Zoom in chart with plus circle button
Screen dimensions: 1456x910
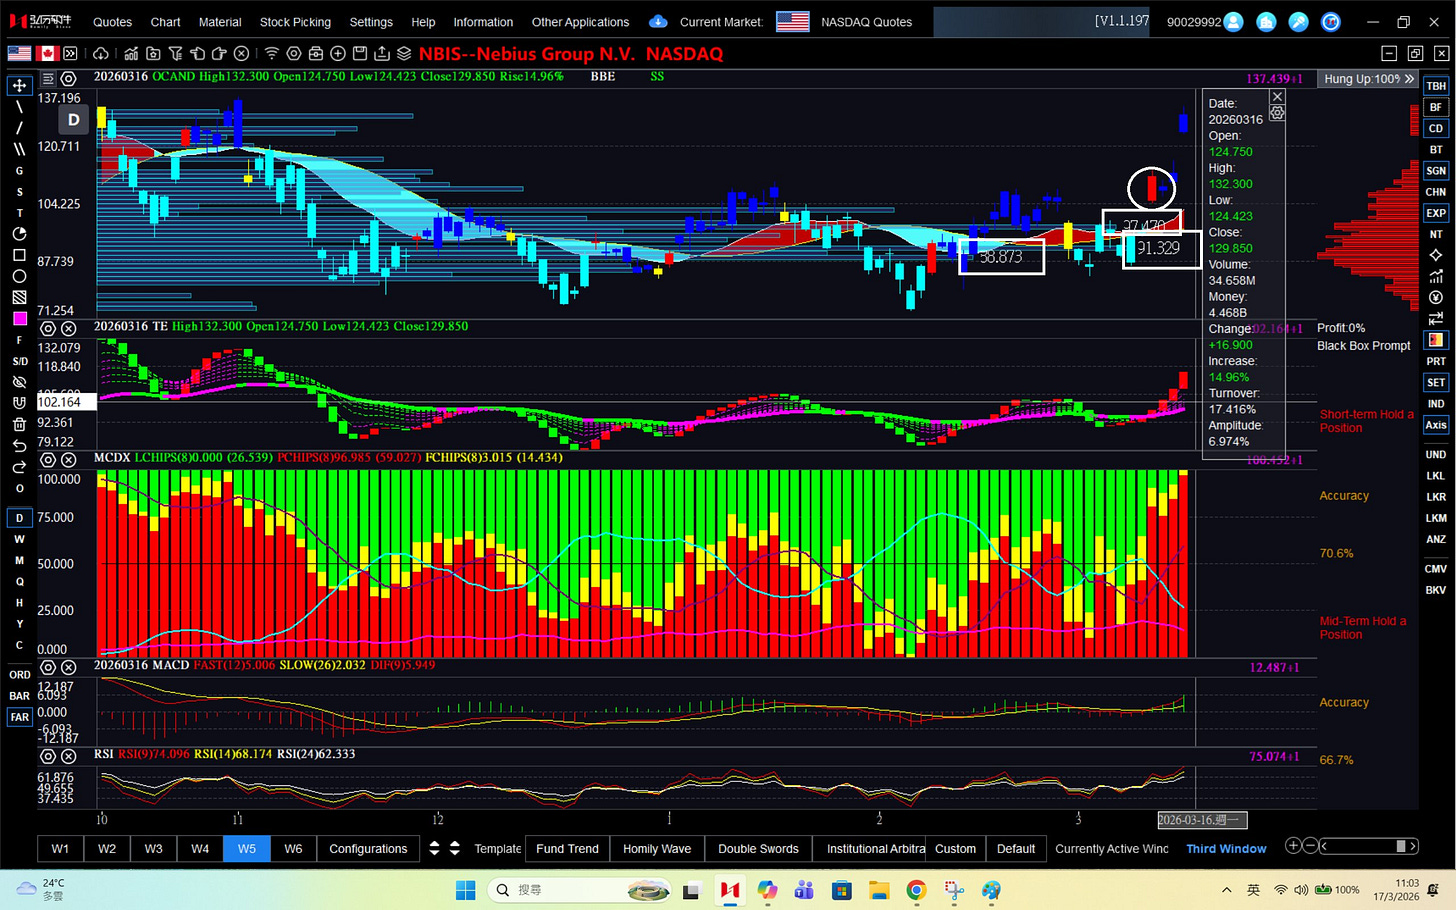click(x=1293, y=845)
